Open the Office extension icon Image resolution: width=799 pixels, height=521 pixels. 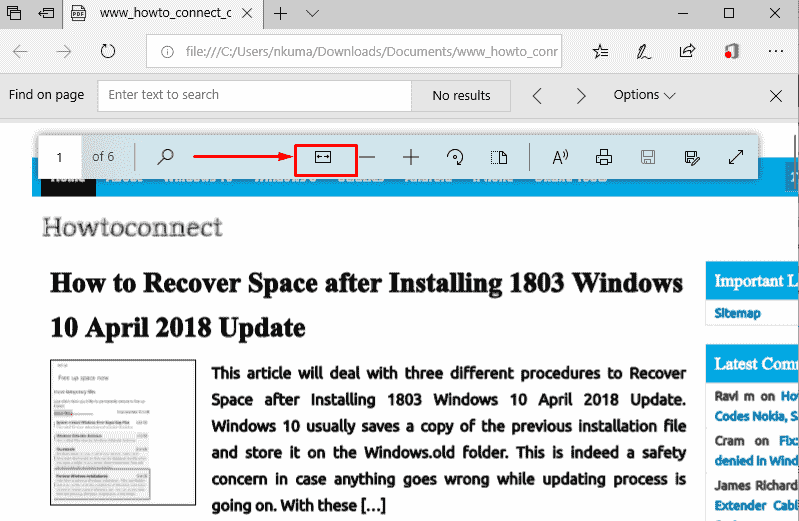(x=731, y=51)
